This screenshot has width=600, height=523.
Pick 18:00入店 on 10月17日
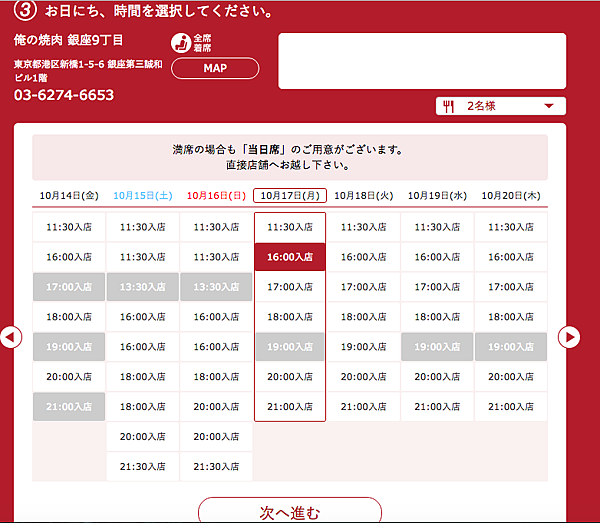click(290, 317)
